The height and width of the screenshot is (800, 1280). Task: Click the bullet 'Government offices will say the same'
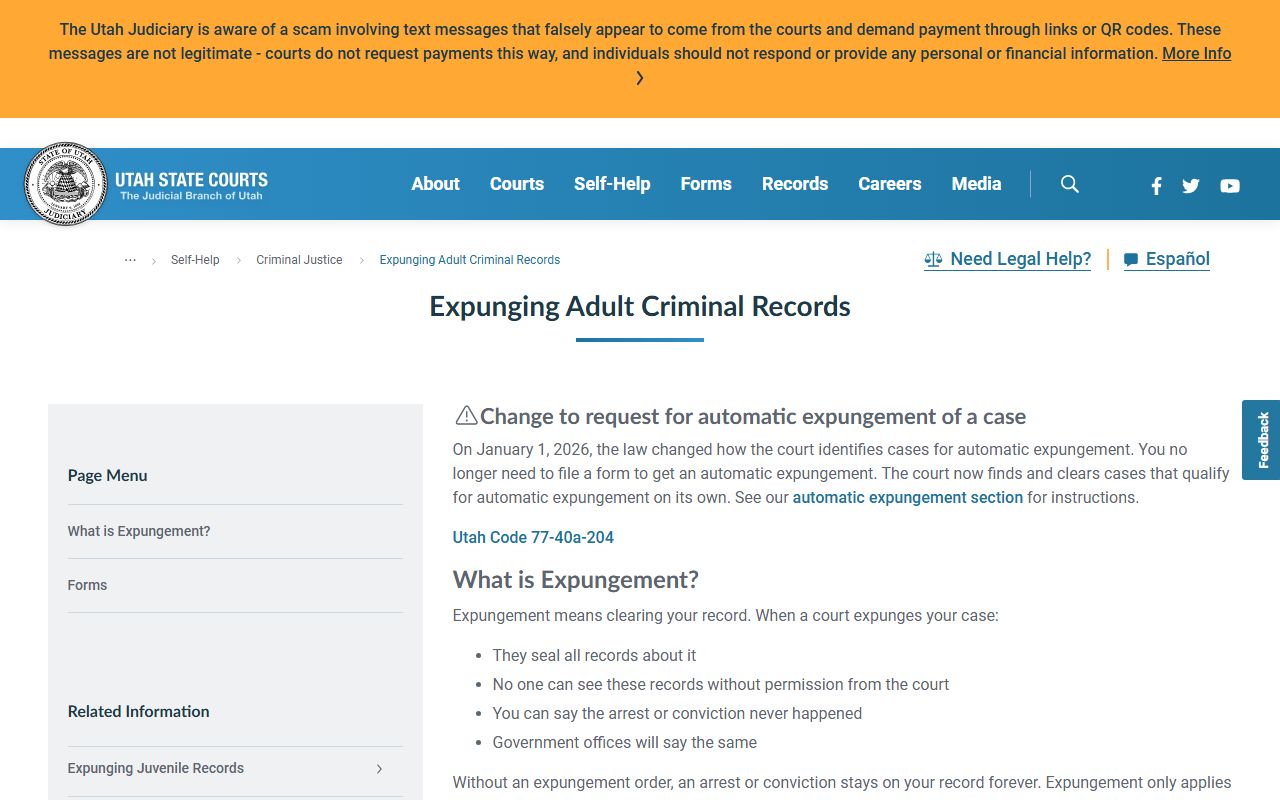pyautogui.click(x=625, y=743)
